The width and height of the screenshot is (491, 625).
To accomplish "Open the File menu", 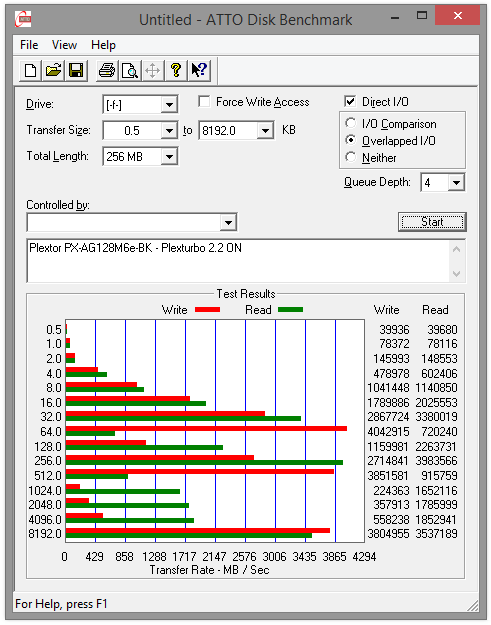I will click(29, 45).
